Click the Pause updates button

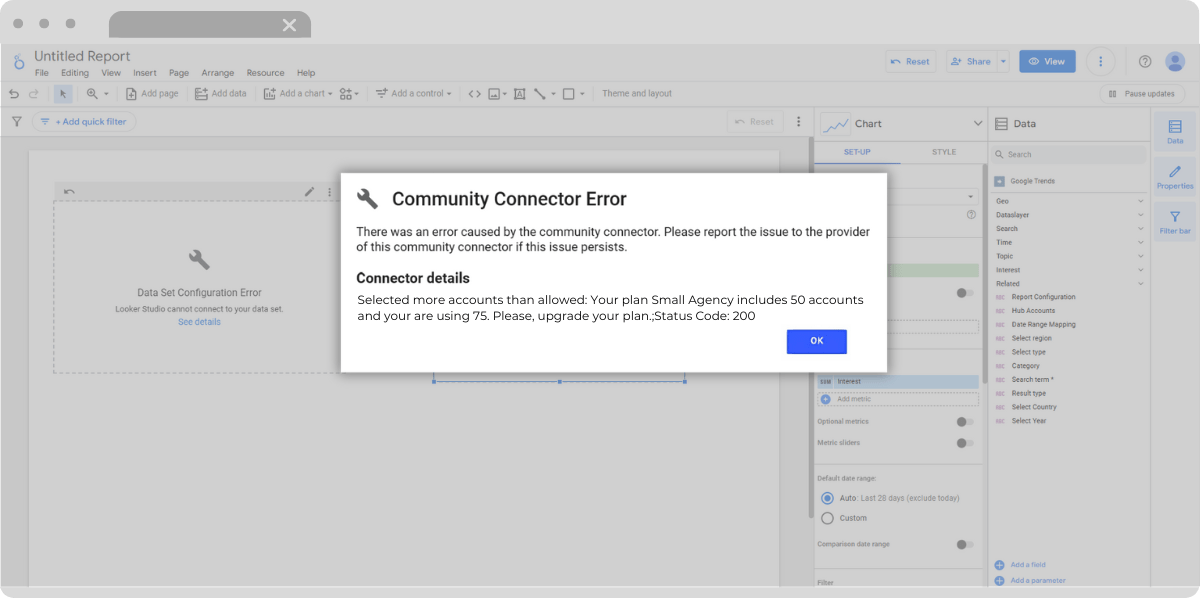1141,93
